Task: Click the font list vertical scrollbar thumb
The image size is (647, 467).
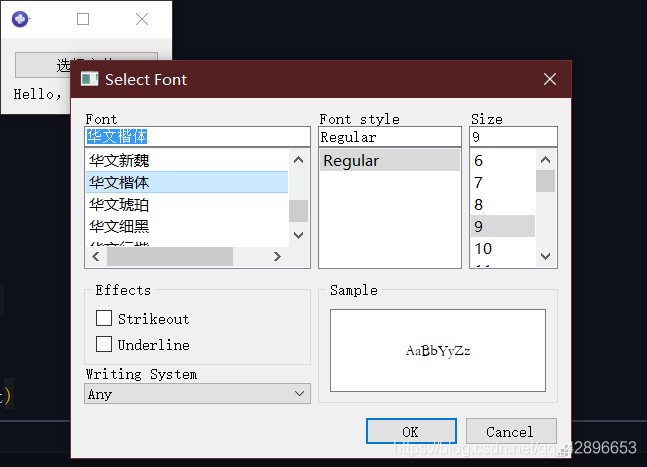Action: (298, 211)
